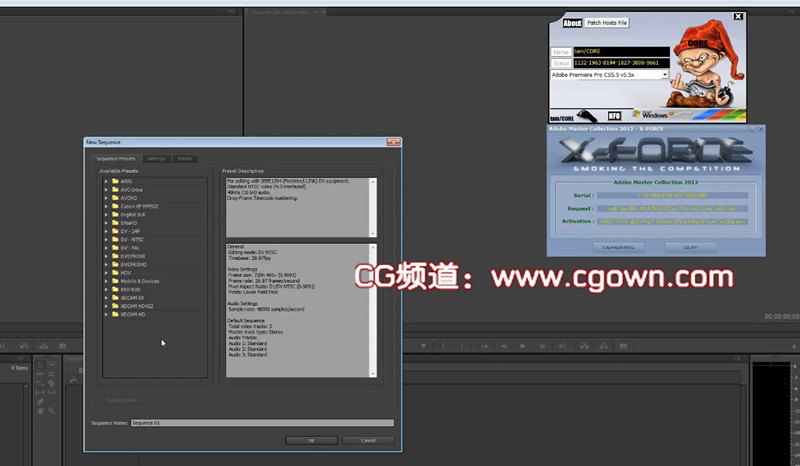The width and height of the screenshot is (800, 466).
Task: Select the Zoom magnifier tool
Action: (51, 411)
